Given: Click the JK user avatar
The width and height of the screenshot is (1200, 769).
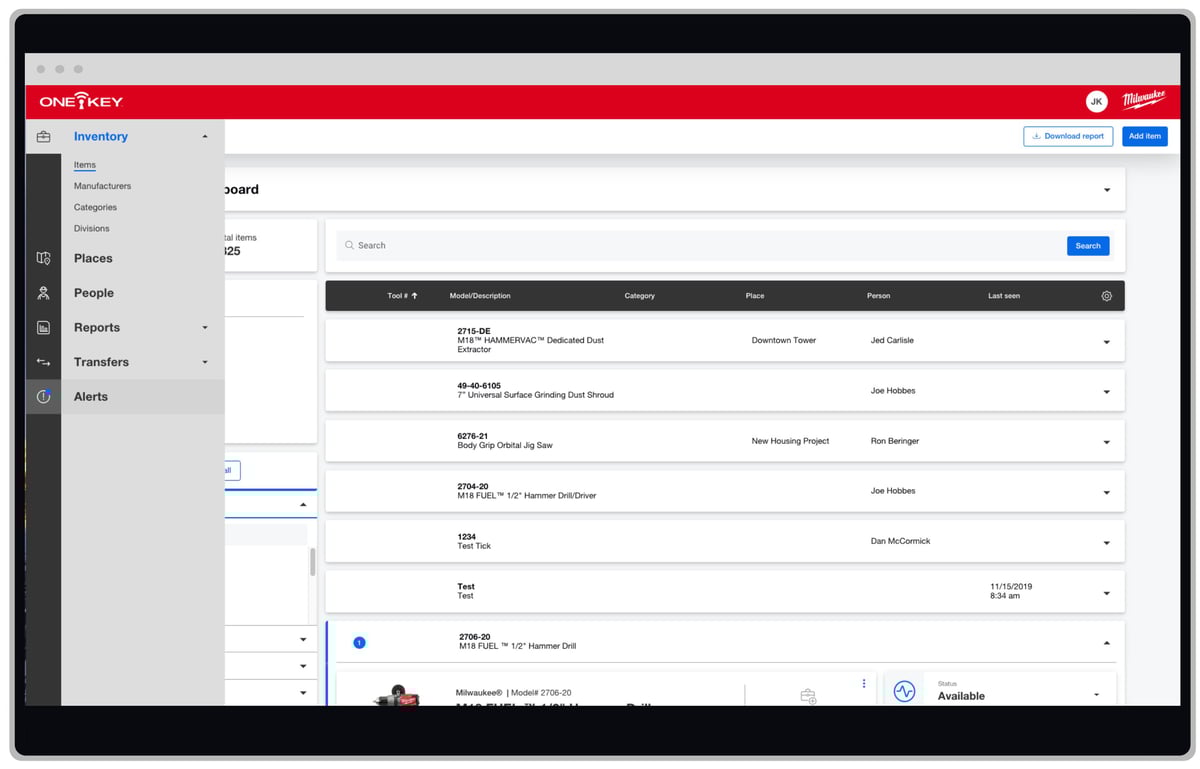Looking at the screenshot, I should click(x=1096, y=101).
